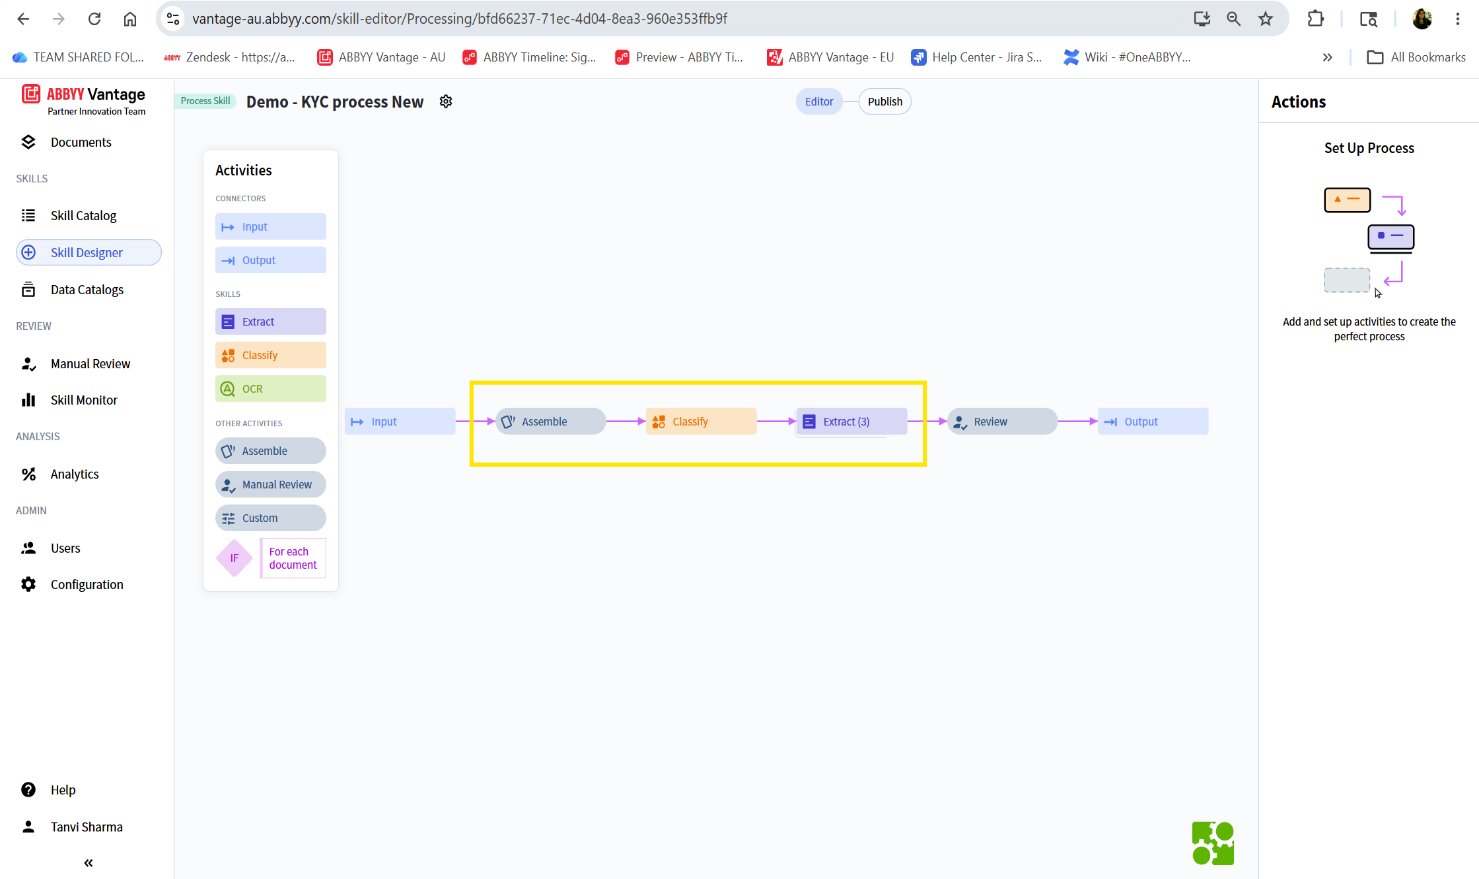Collapse the sidebar with double chevron
The height and width of the screenshot is (879, 1479).
tap(88, 862)
